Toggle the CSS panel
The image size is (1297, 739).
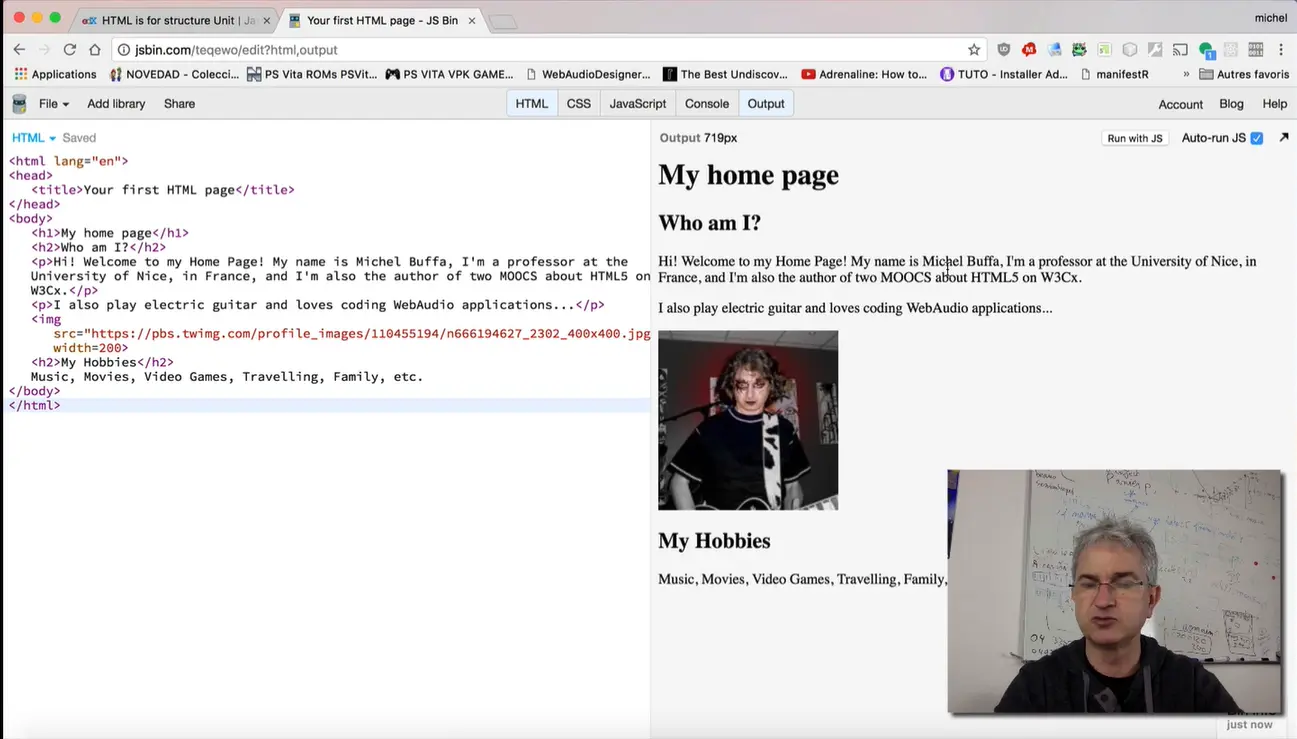[x=578, y=104]
